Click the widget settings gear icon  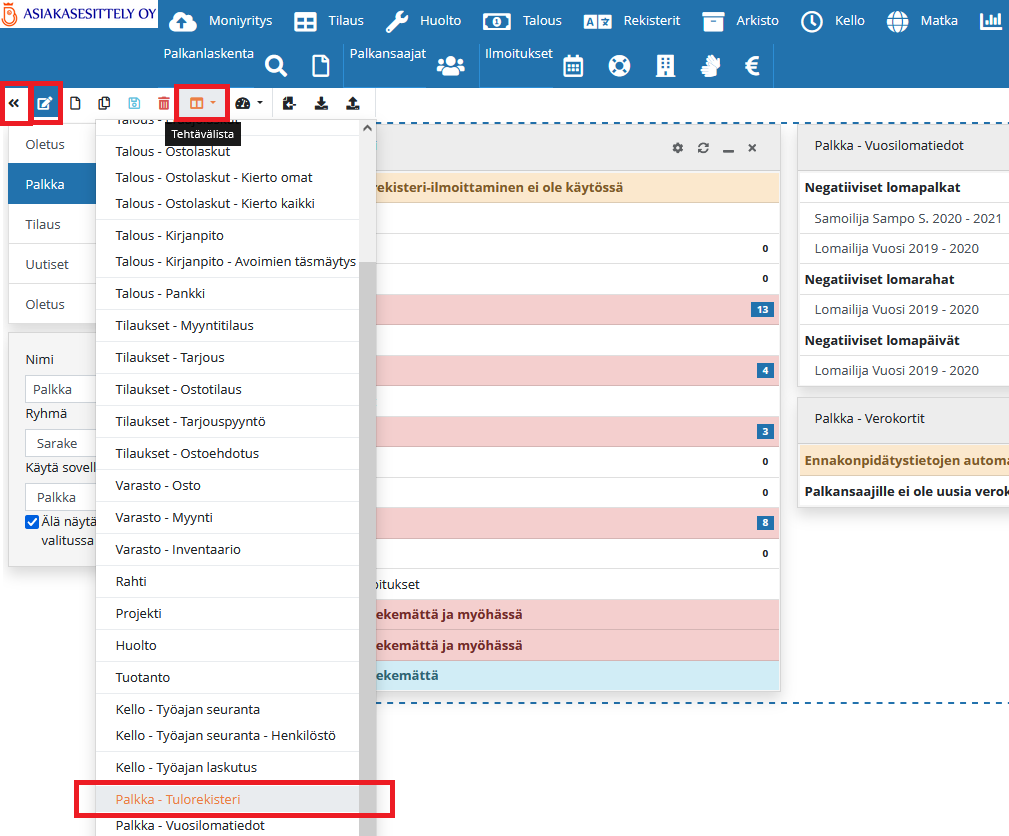click(x=678, y=148)
